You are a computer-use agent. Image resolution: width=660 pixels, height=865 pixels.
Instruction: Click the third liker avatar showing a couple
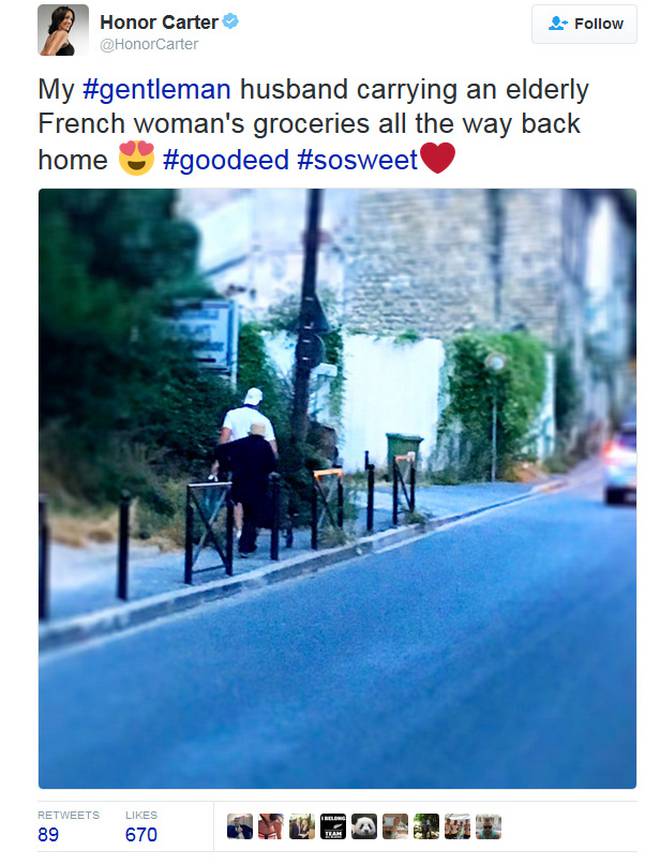click(302, 826)
